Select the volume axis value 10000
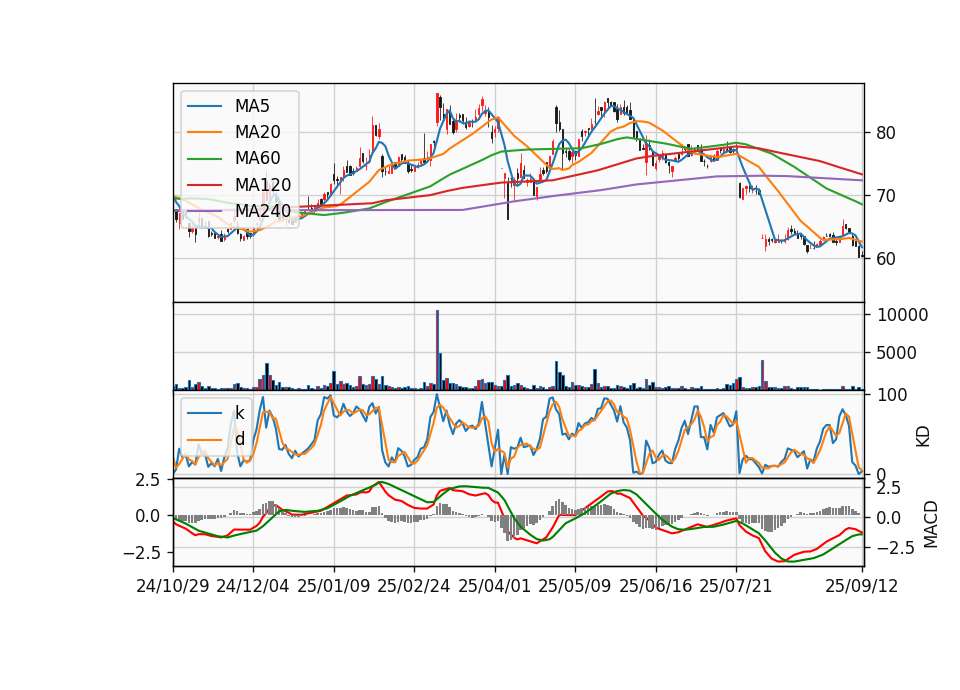The image size is (960, 690). (x=902, y=315)
